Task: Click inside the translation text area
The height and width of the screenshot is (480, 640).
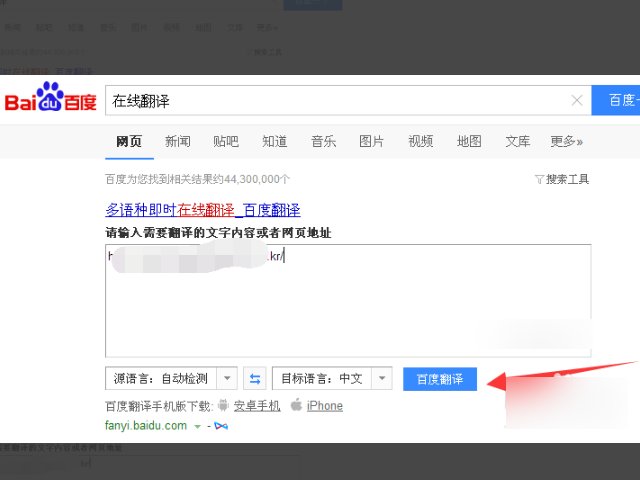Action: [x=348, y=301]
